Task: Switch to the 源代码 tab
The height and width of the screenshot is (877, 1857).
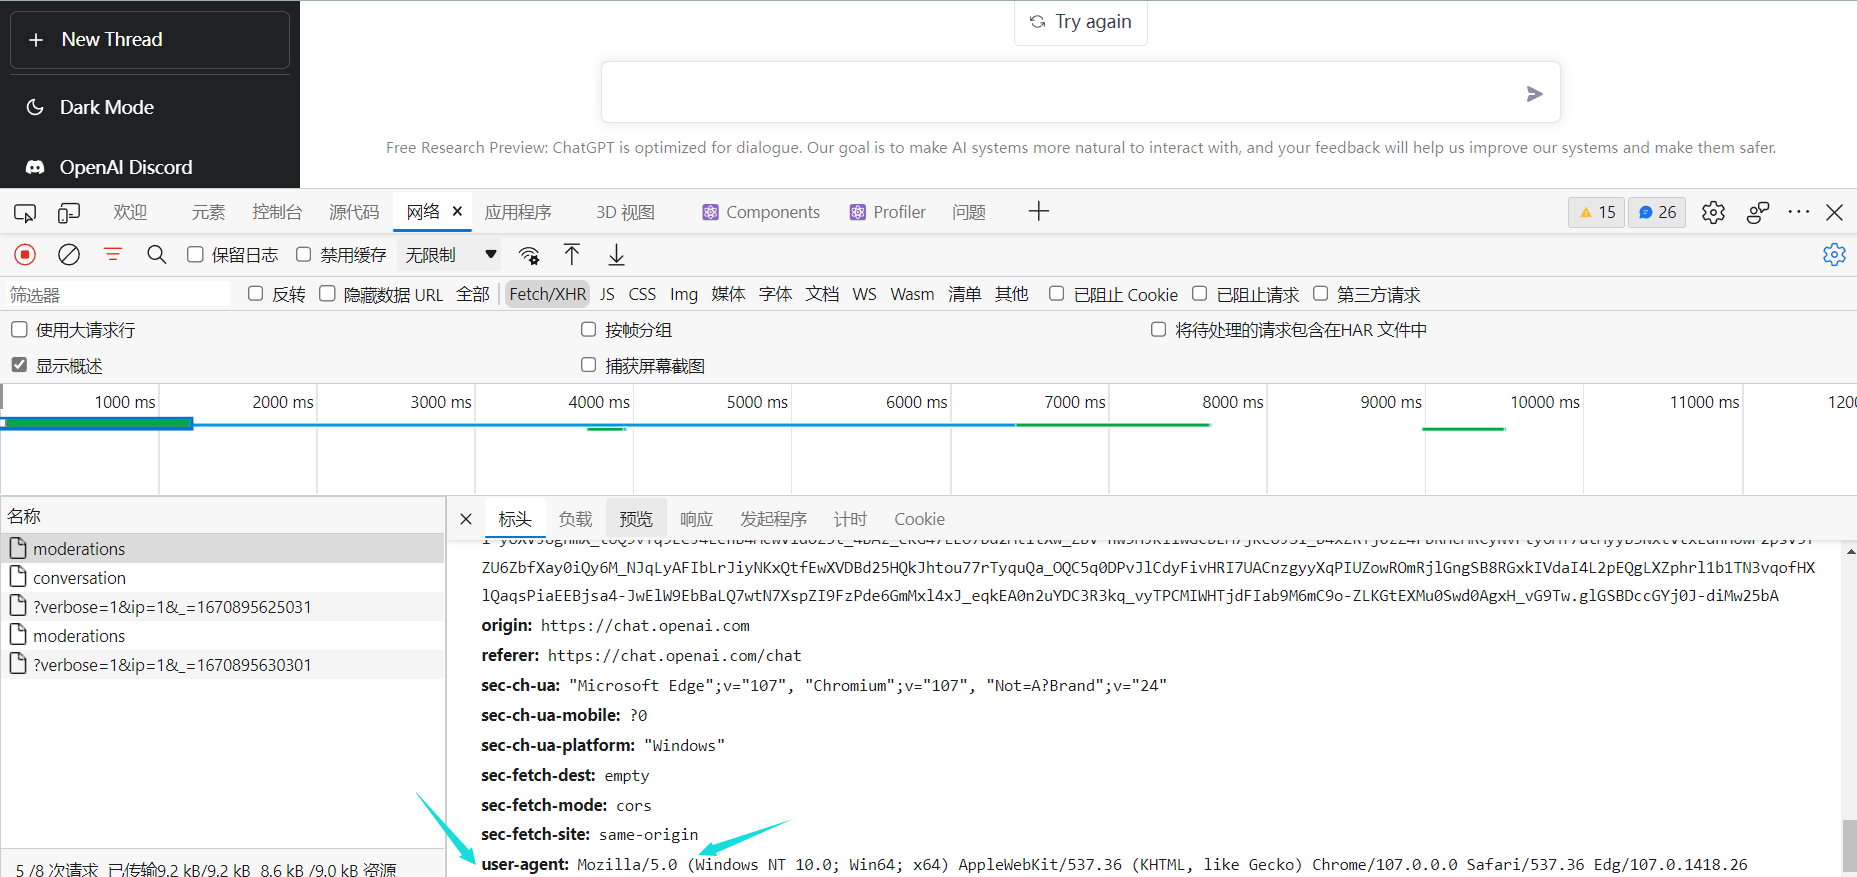Action: pyautogui.click(x=354, y=212)
